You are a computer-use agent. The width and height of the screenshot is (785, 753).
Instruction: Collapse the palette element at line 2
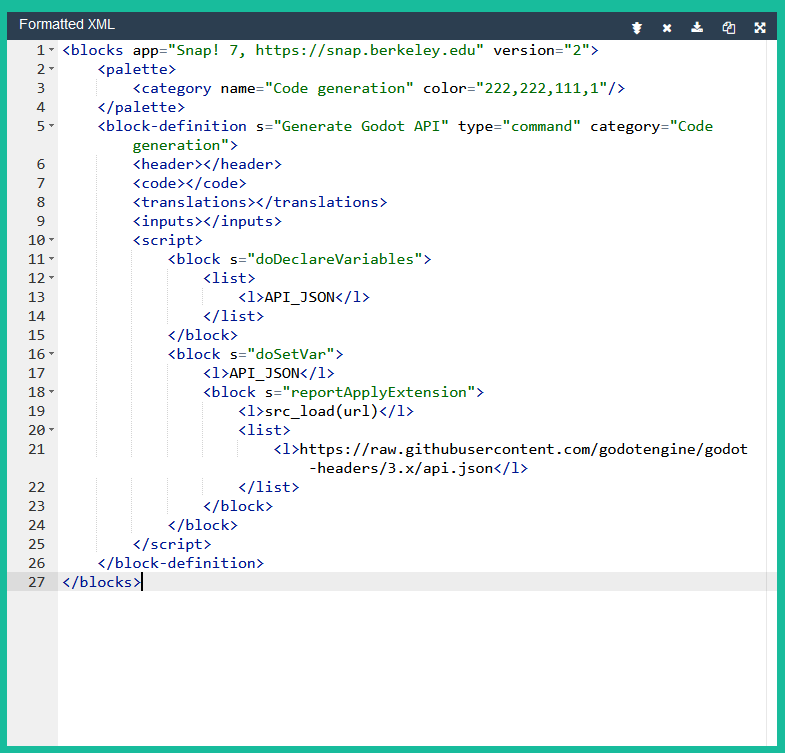(x=52, y=69)
